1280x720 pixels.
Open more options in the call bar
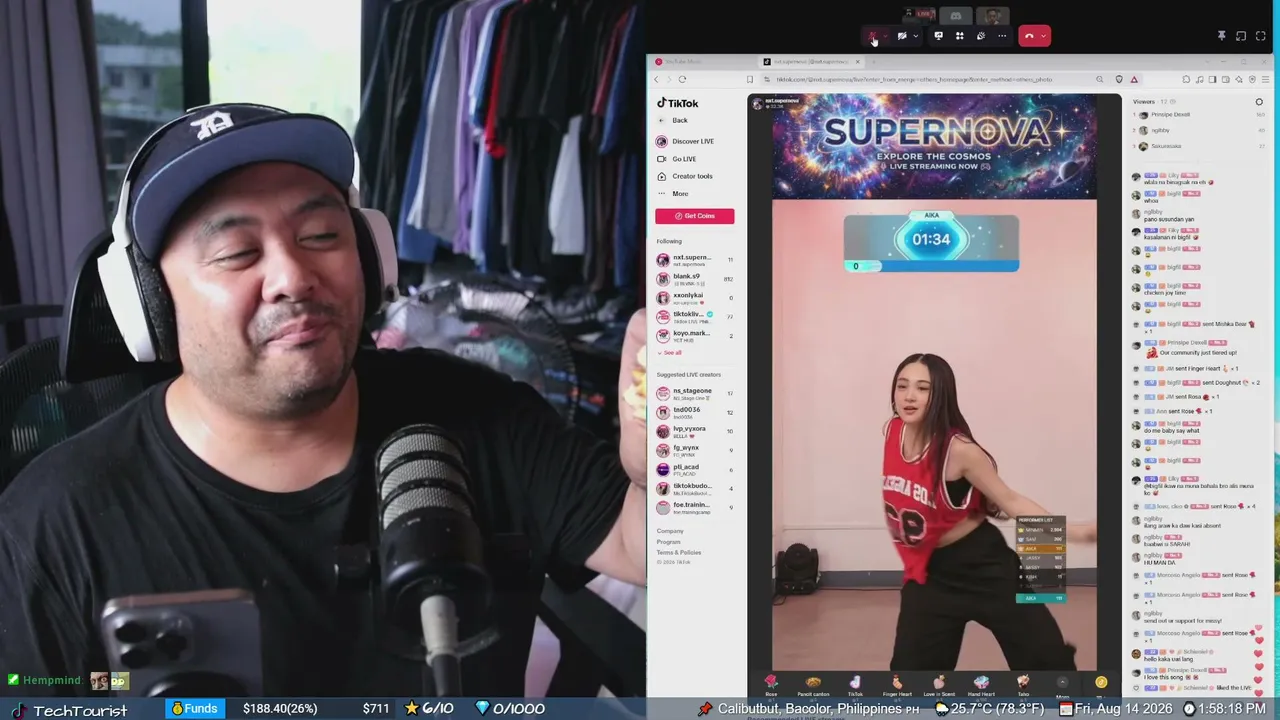1002,36
